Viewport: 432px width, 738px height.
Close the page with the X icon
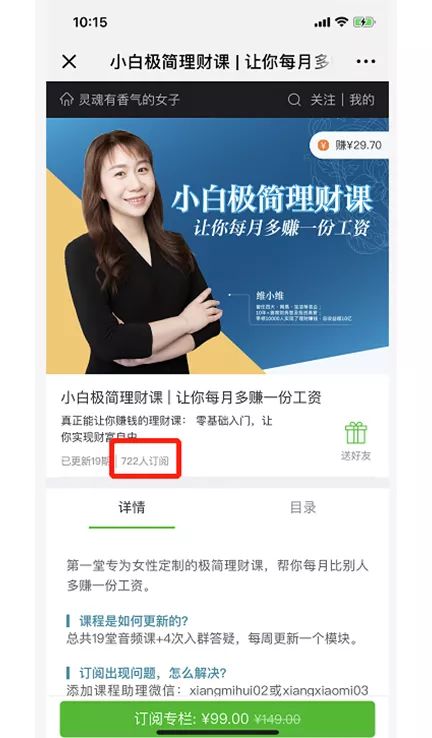(69, 62)
